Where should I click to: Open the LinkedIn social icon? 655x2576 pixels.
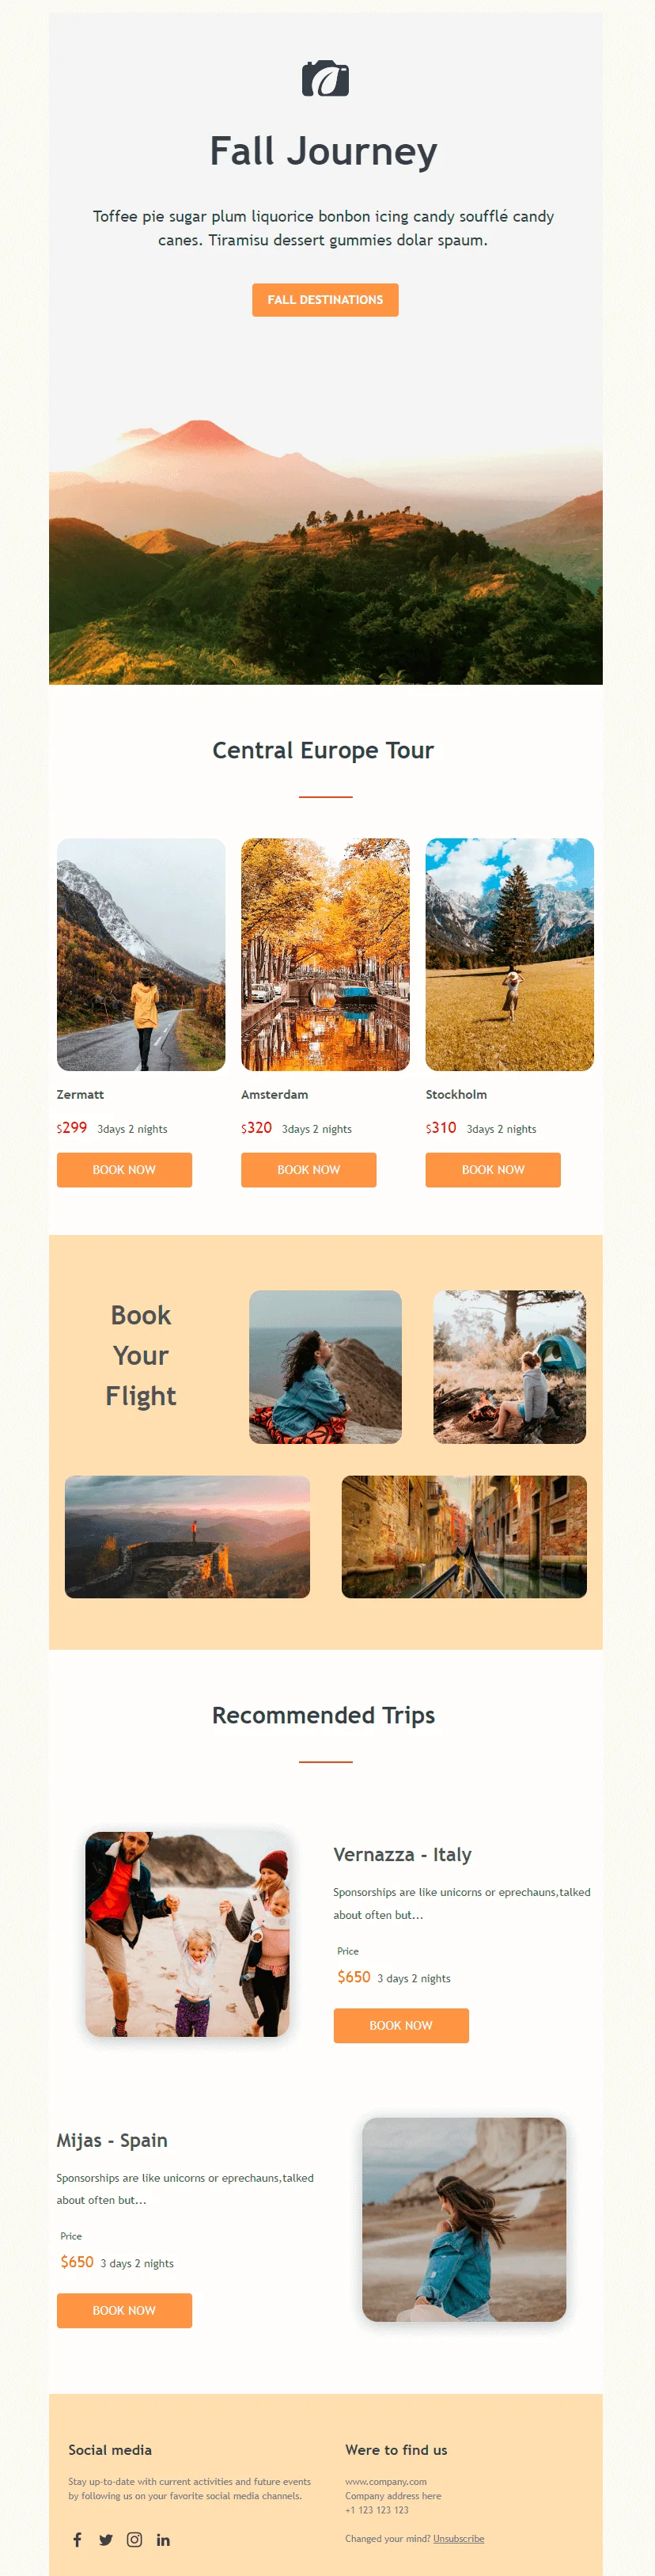tap(163, 2539)
